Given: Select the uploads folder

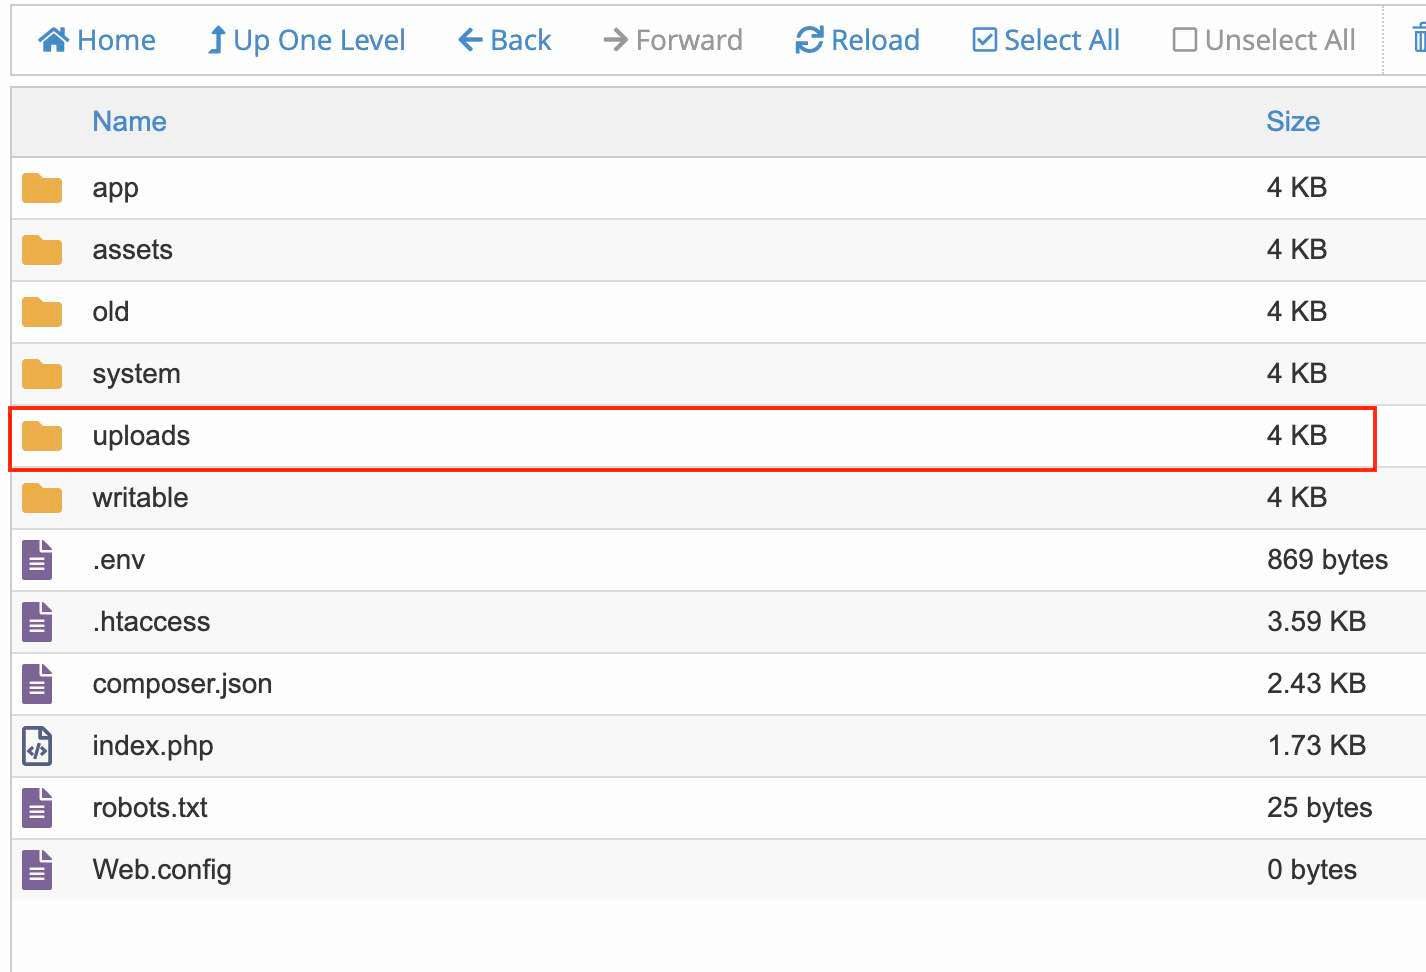Looking at the screenshot, I should (x=141, y=436).
